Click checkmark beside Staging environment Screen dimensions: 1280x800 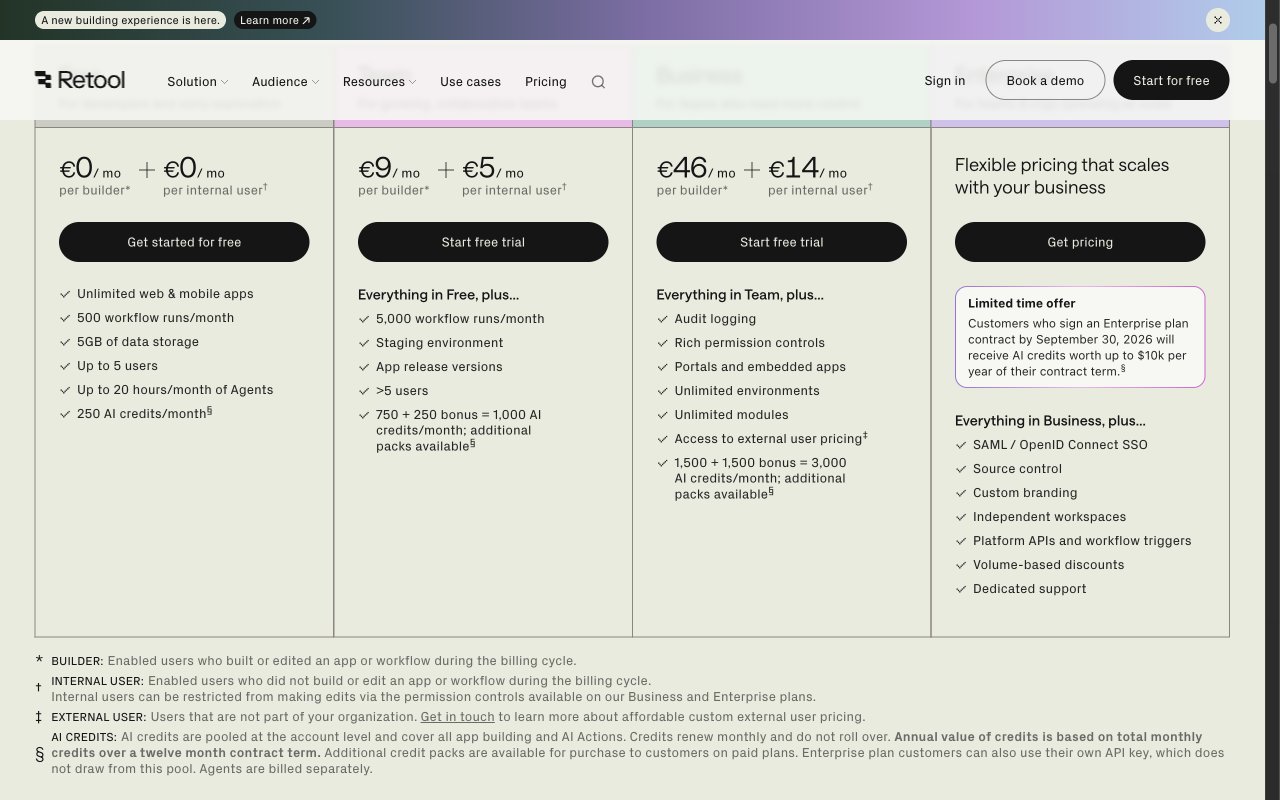tap(364, 343)
